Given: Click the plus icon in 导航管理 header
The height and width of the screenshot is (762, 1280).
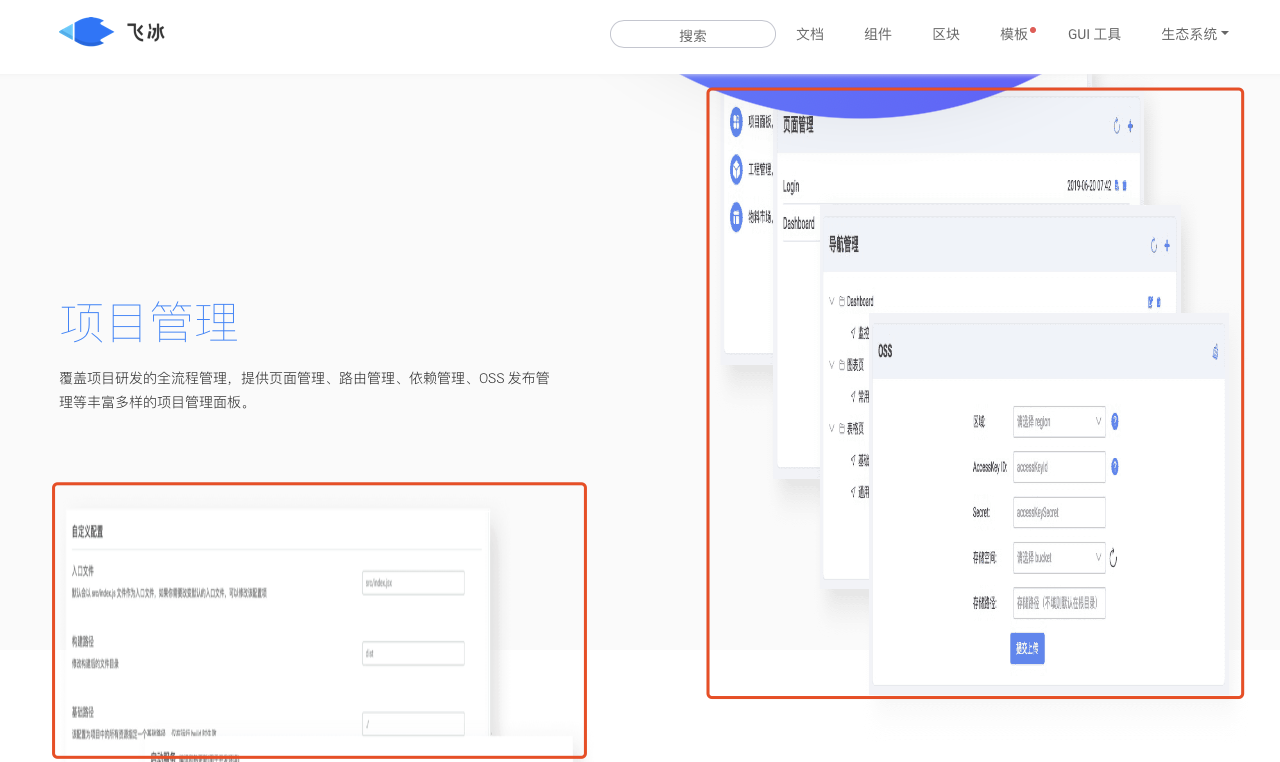Looking at the screenshot, I should (1167, 245).
